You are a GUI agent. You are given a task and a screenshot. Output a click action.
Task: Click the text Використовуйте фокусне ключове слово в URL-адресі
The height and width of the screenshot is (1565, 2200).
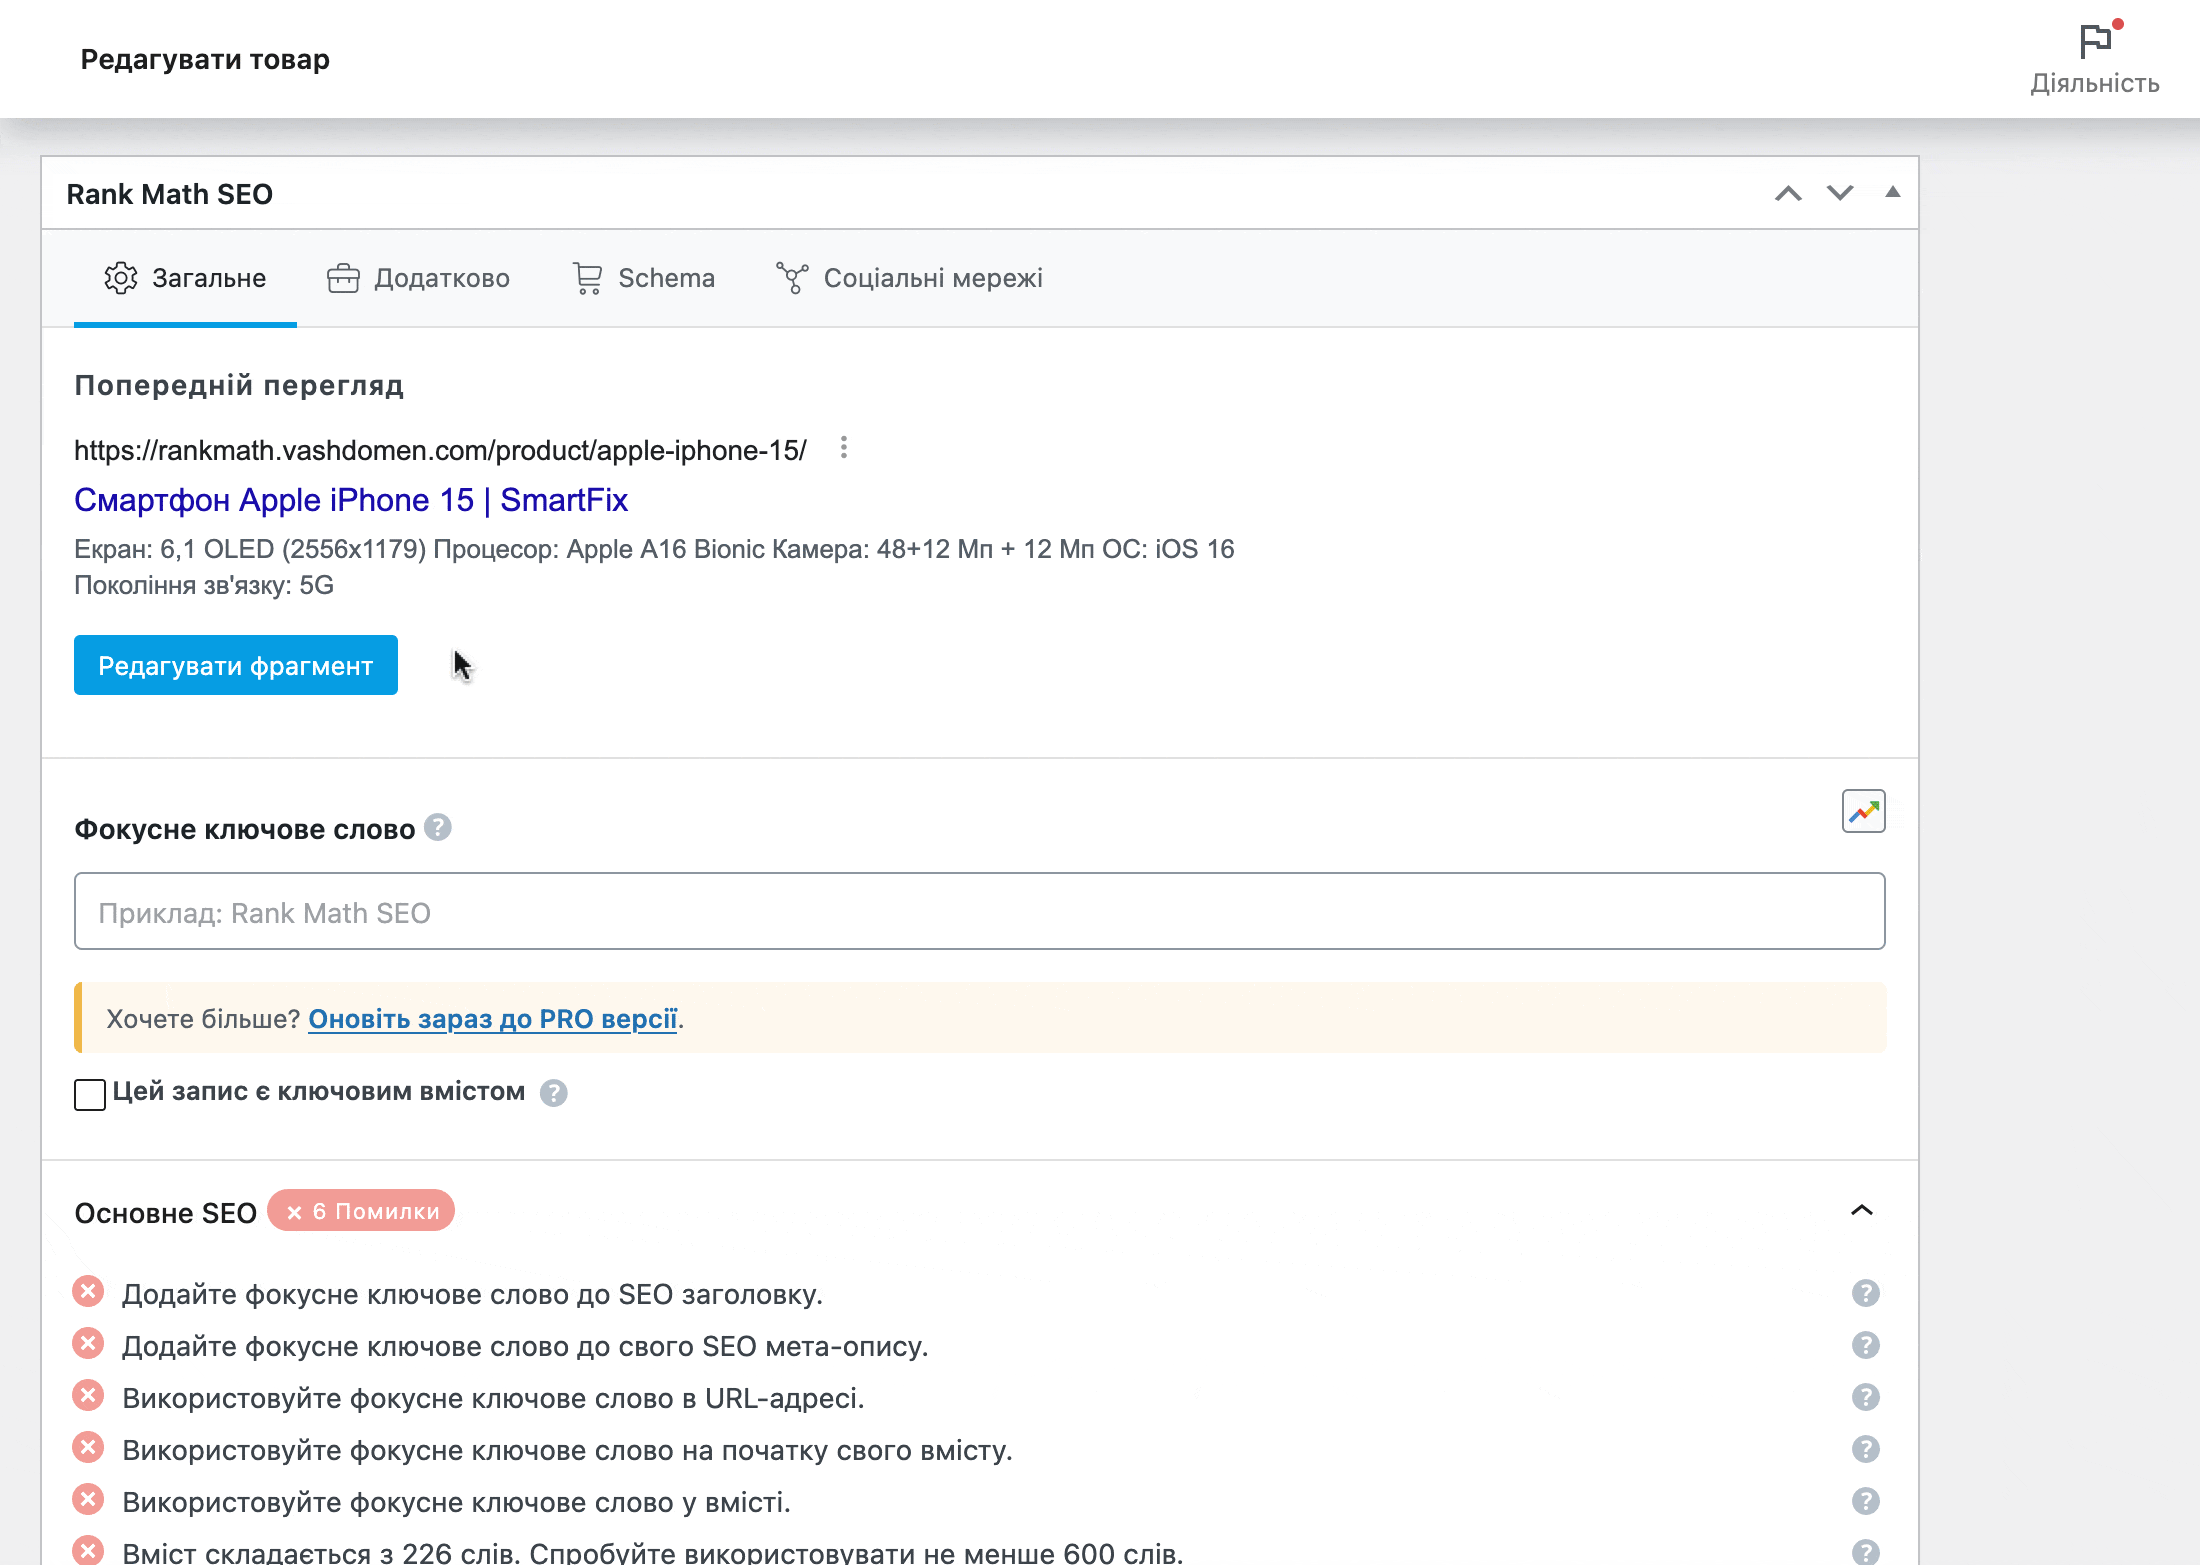(493, 1398)
